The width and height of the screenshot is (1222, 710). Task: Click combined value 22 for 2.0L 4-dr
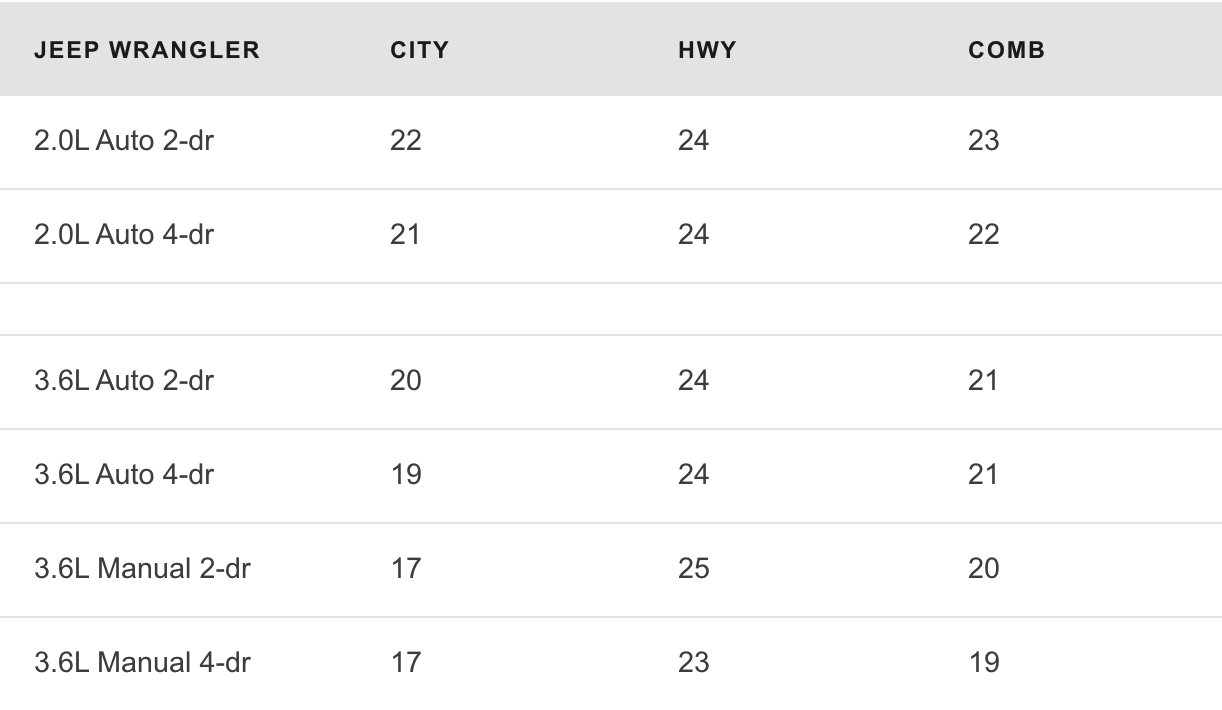[984, 234]
